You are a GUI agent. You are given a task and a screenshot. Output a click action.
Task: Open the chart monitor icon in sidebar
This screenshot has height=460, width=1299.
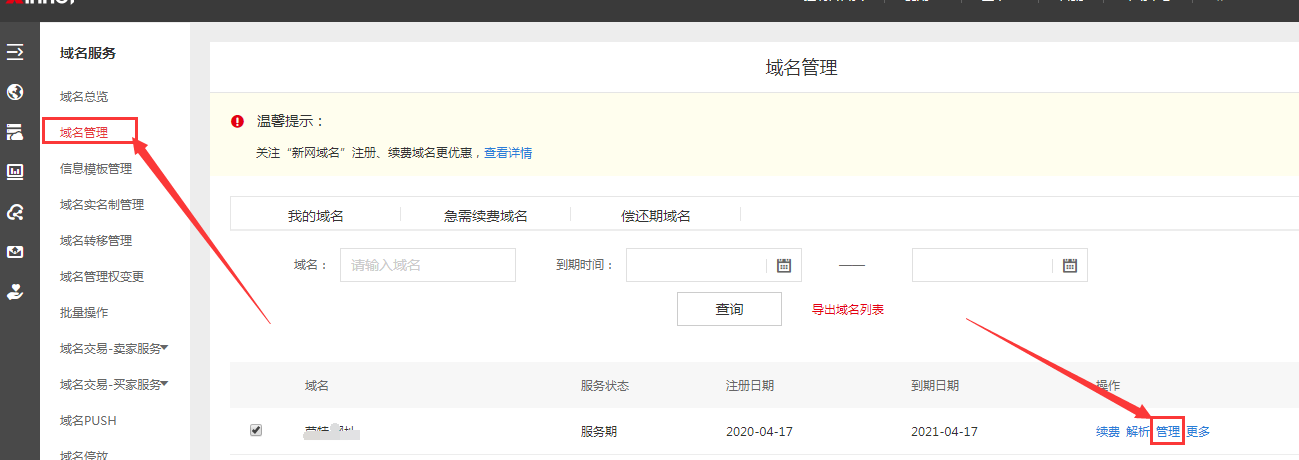click(x=15, y=172)
